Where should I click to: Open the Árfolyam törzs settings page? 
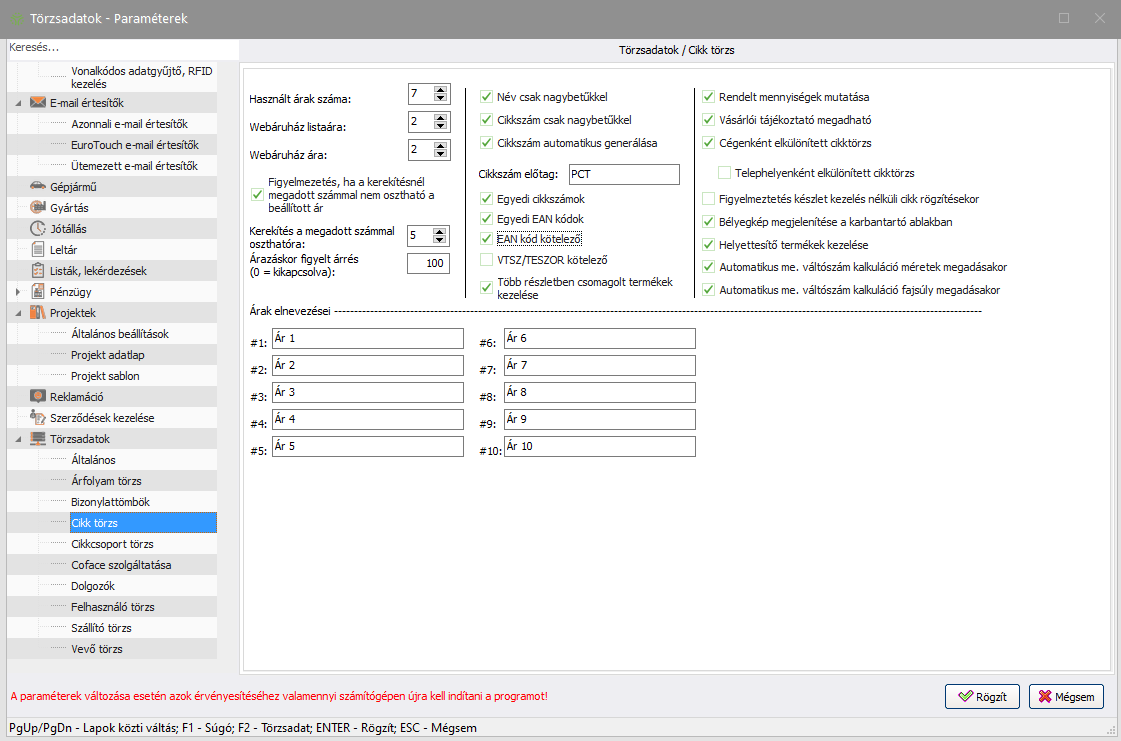tap(106, 481)
